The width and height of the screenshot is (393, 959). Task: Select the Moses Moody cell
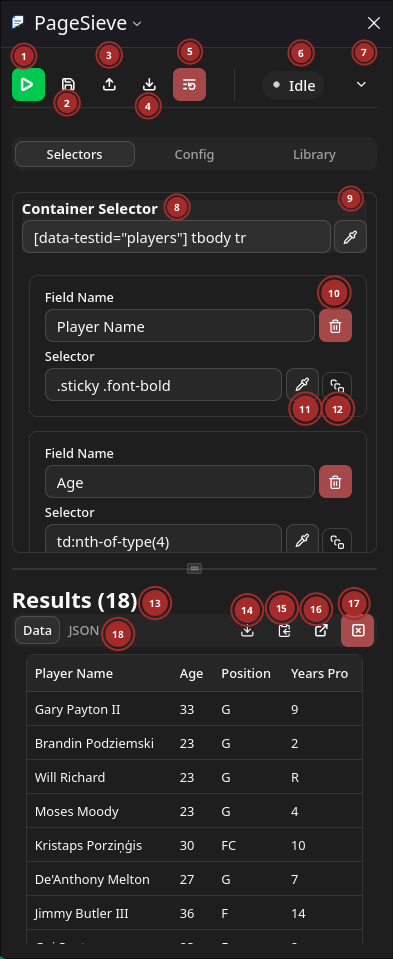77,812
